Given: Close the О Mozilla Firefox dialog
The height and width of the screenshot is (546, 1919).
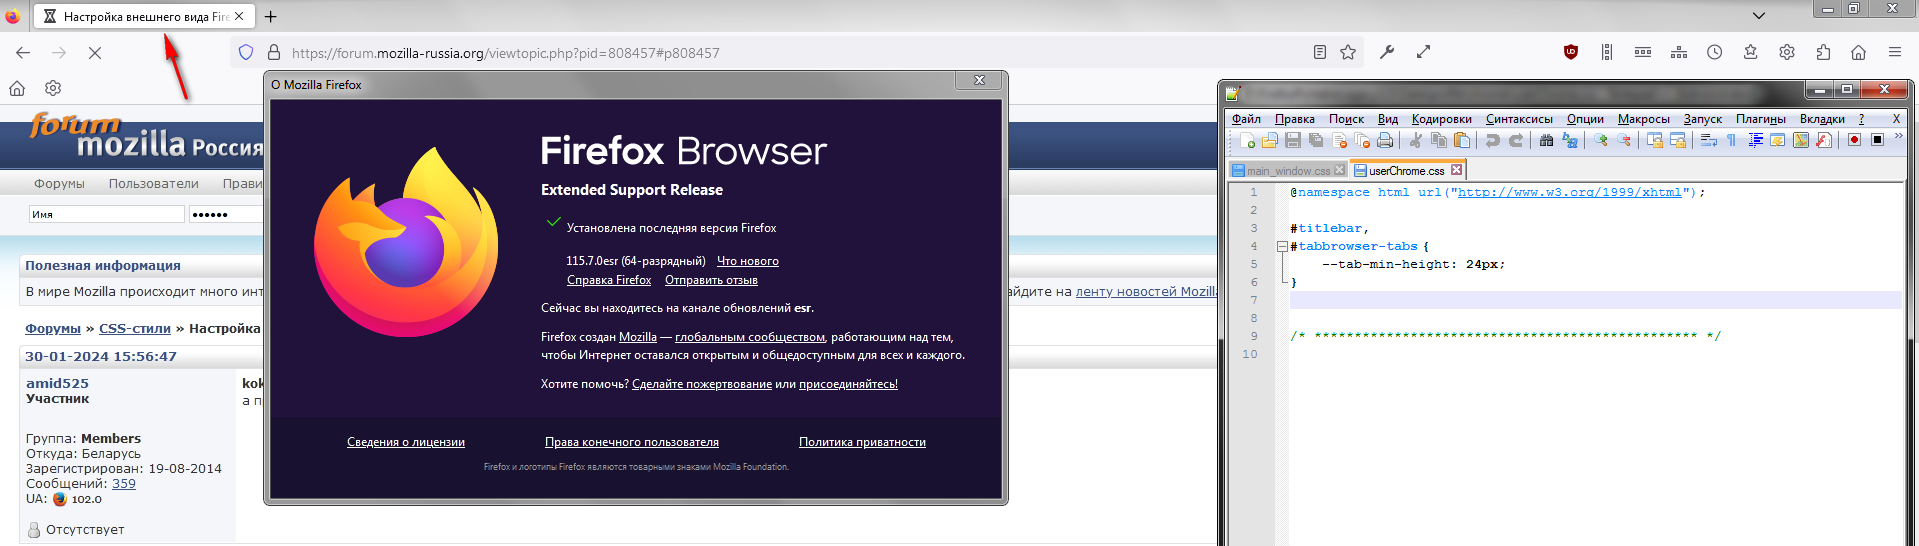Looking at the screenshot, I should click(979, 80).
